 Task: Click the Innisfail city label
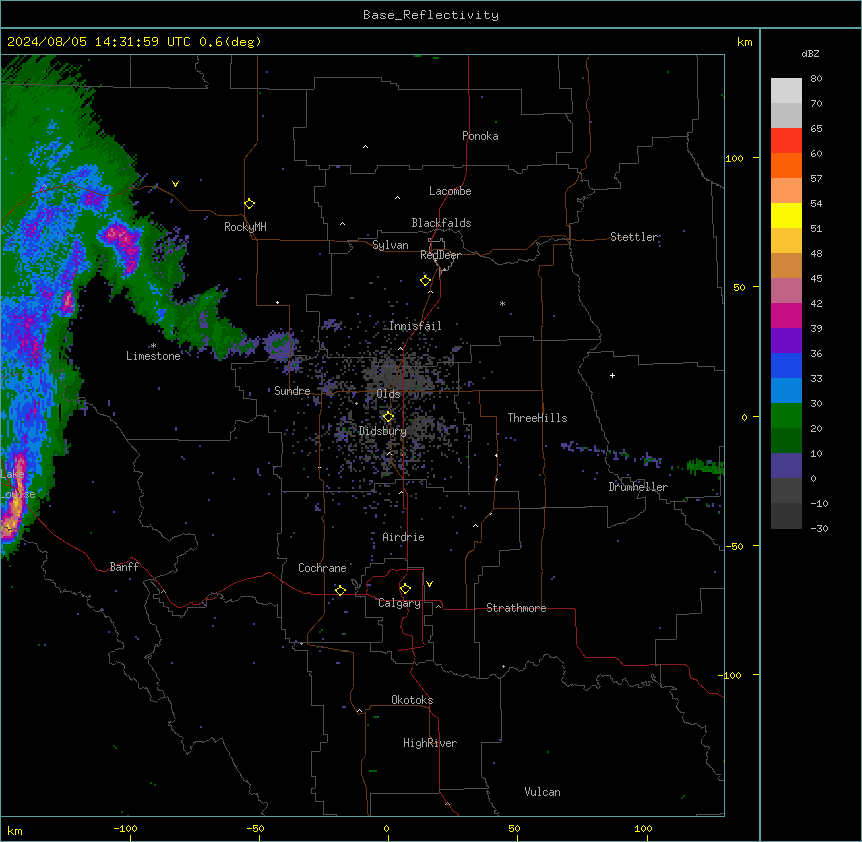[415, 326]
